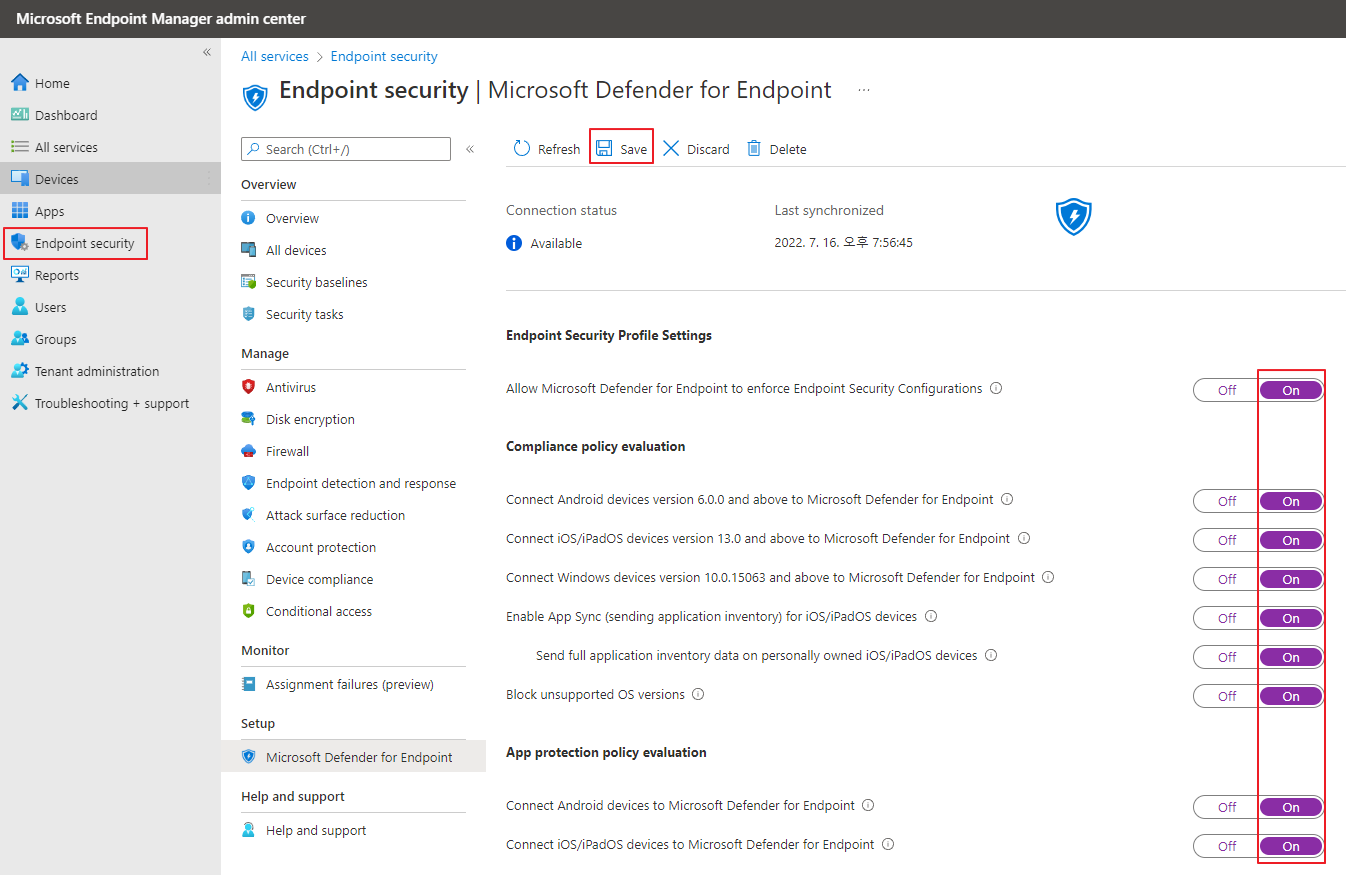Click info icon beside Enable App Sync setting
Image resolution: width=1346 pixels, height=875 pixels.
coord(930,616)
